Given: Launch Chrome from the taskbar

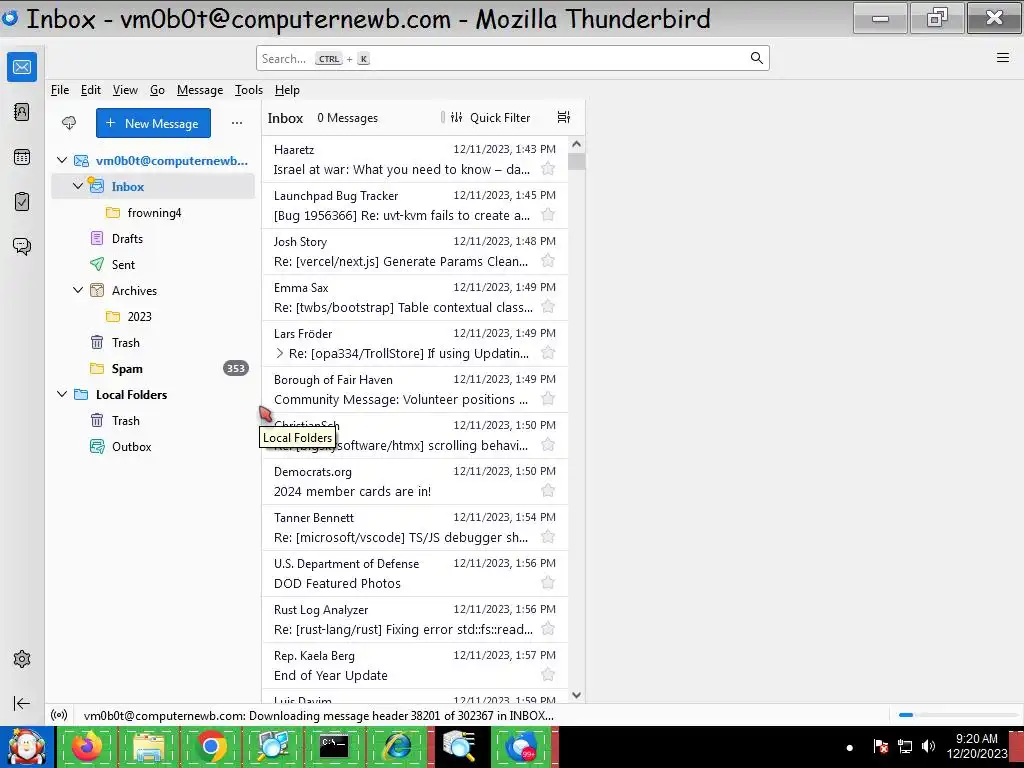Looking at the screenshot, I should click(x=210, y=746).
